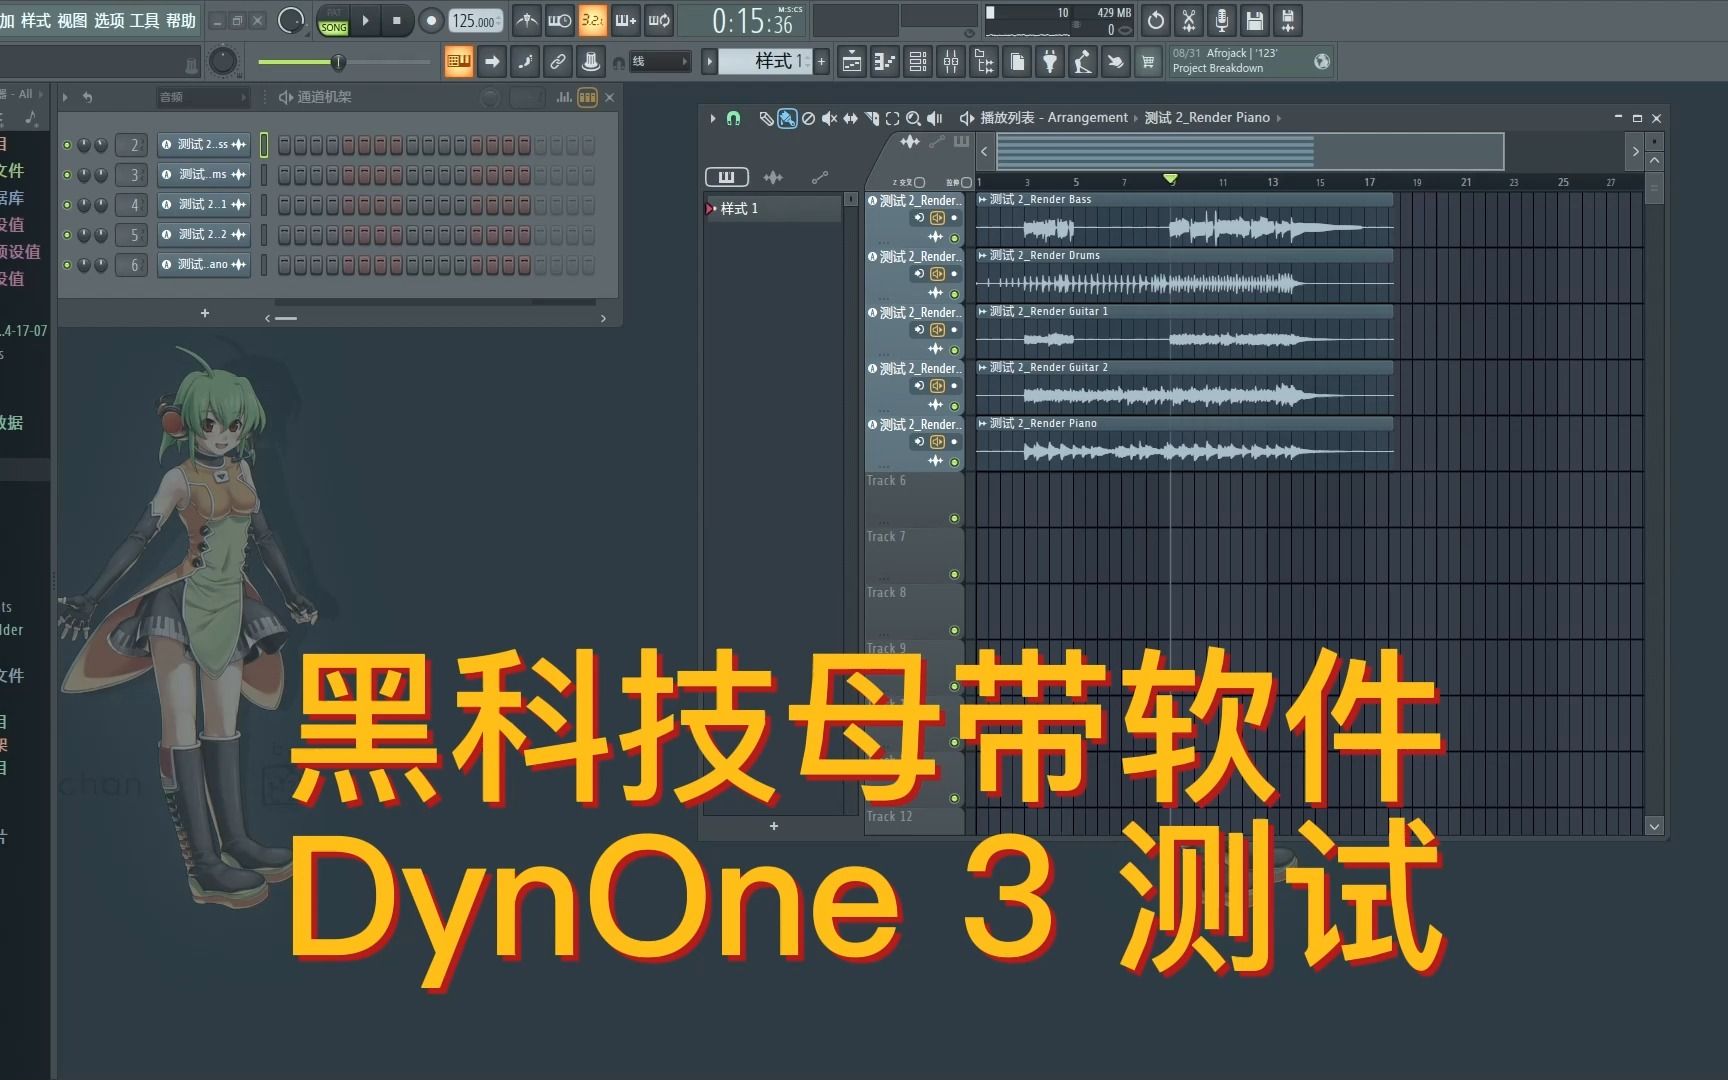Open the Piano roll toolbar icon

(885, 62)
